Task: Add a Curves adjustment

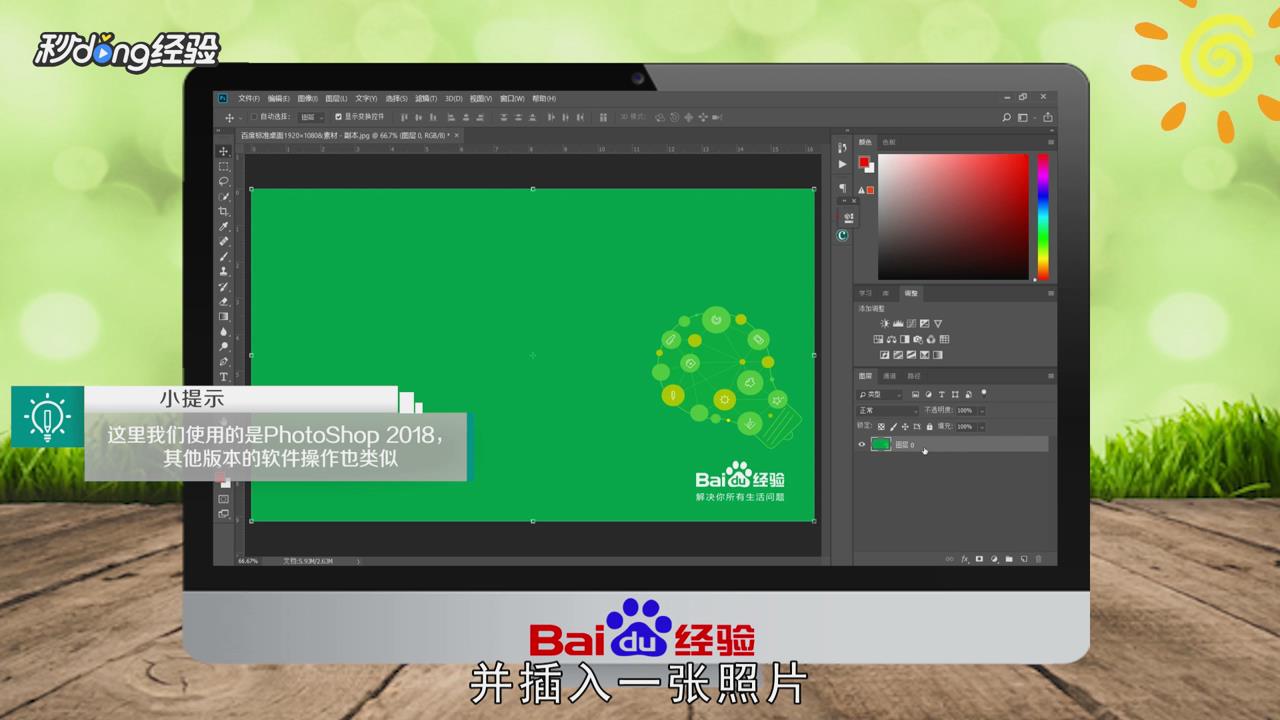Action: (x=911, y=324)
